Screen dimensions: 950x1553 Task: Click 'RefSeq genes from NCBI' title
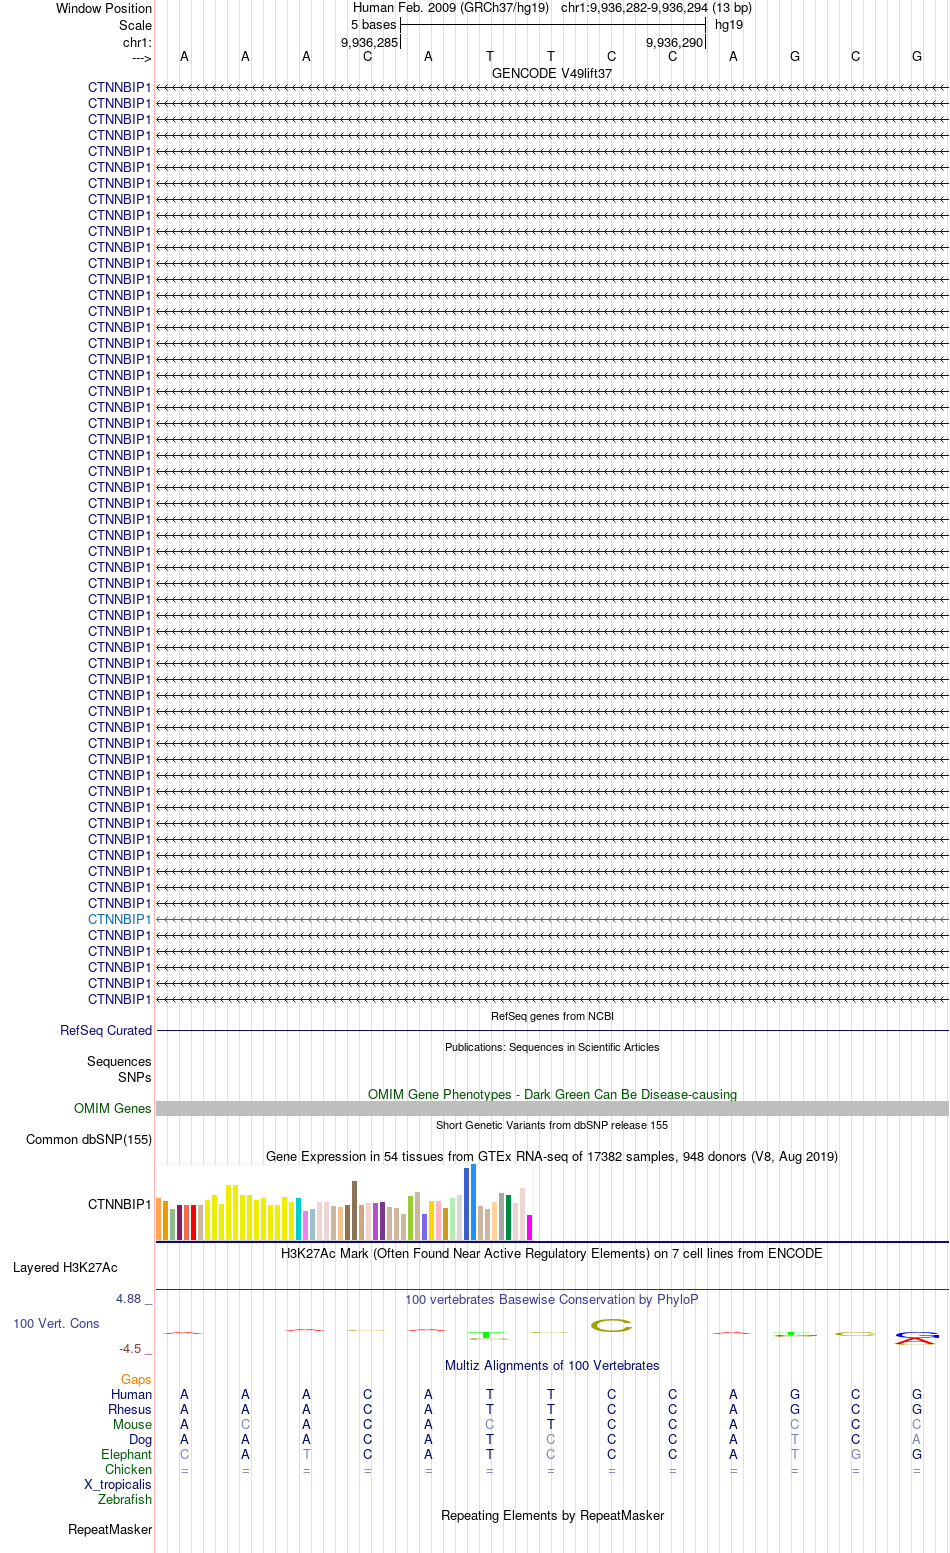(x=552, y=1016)
